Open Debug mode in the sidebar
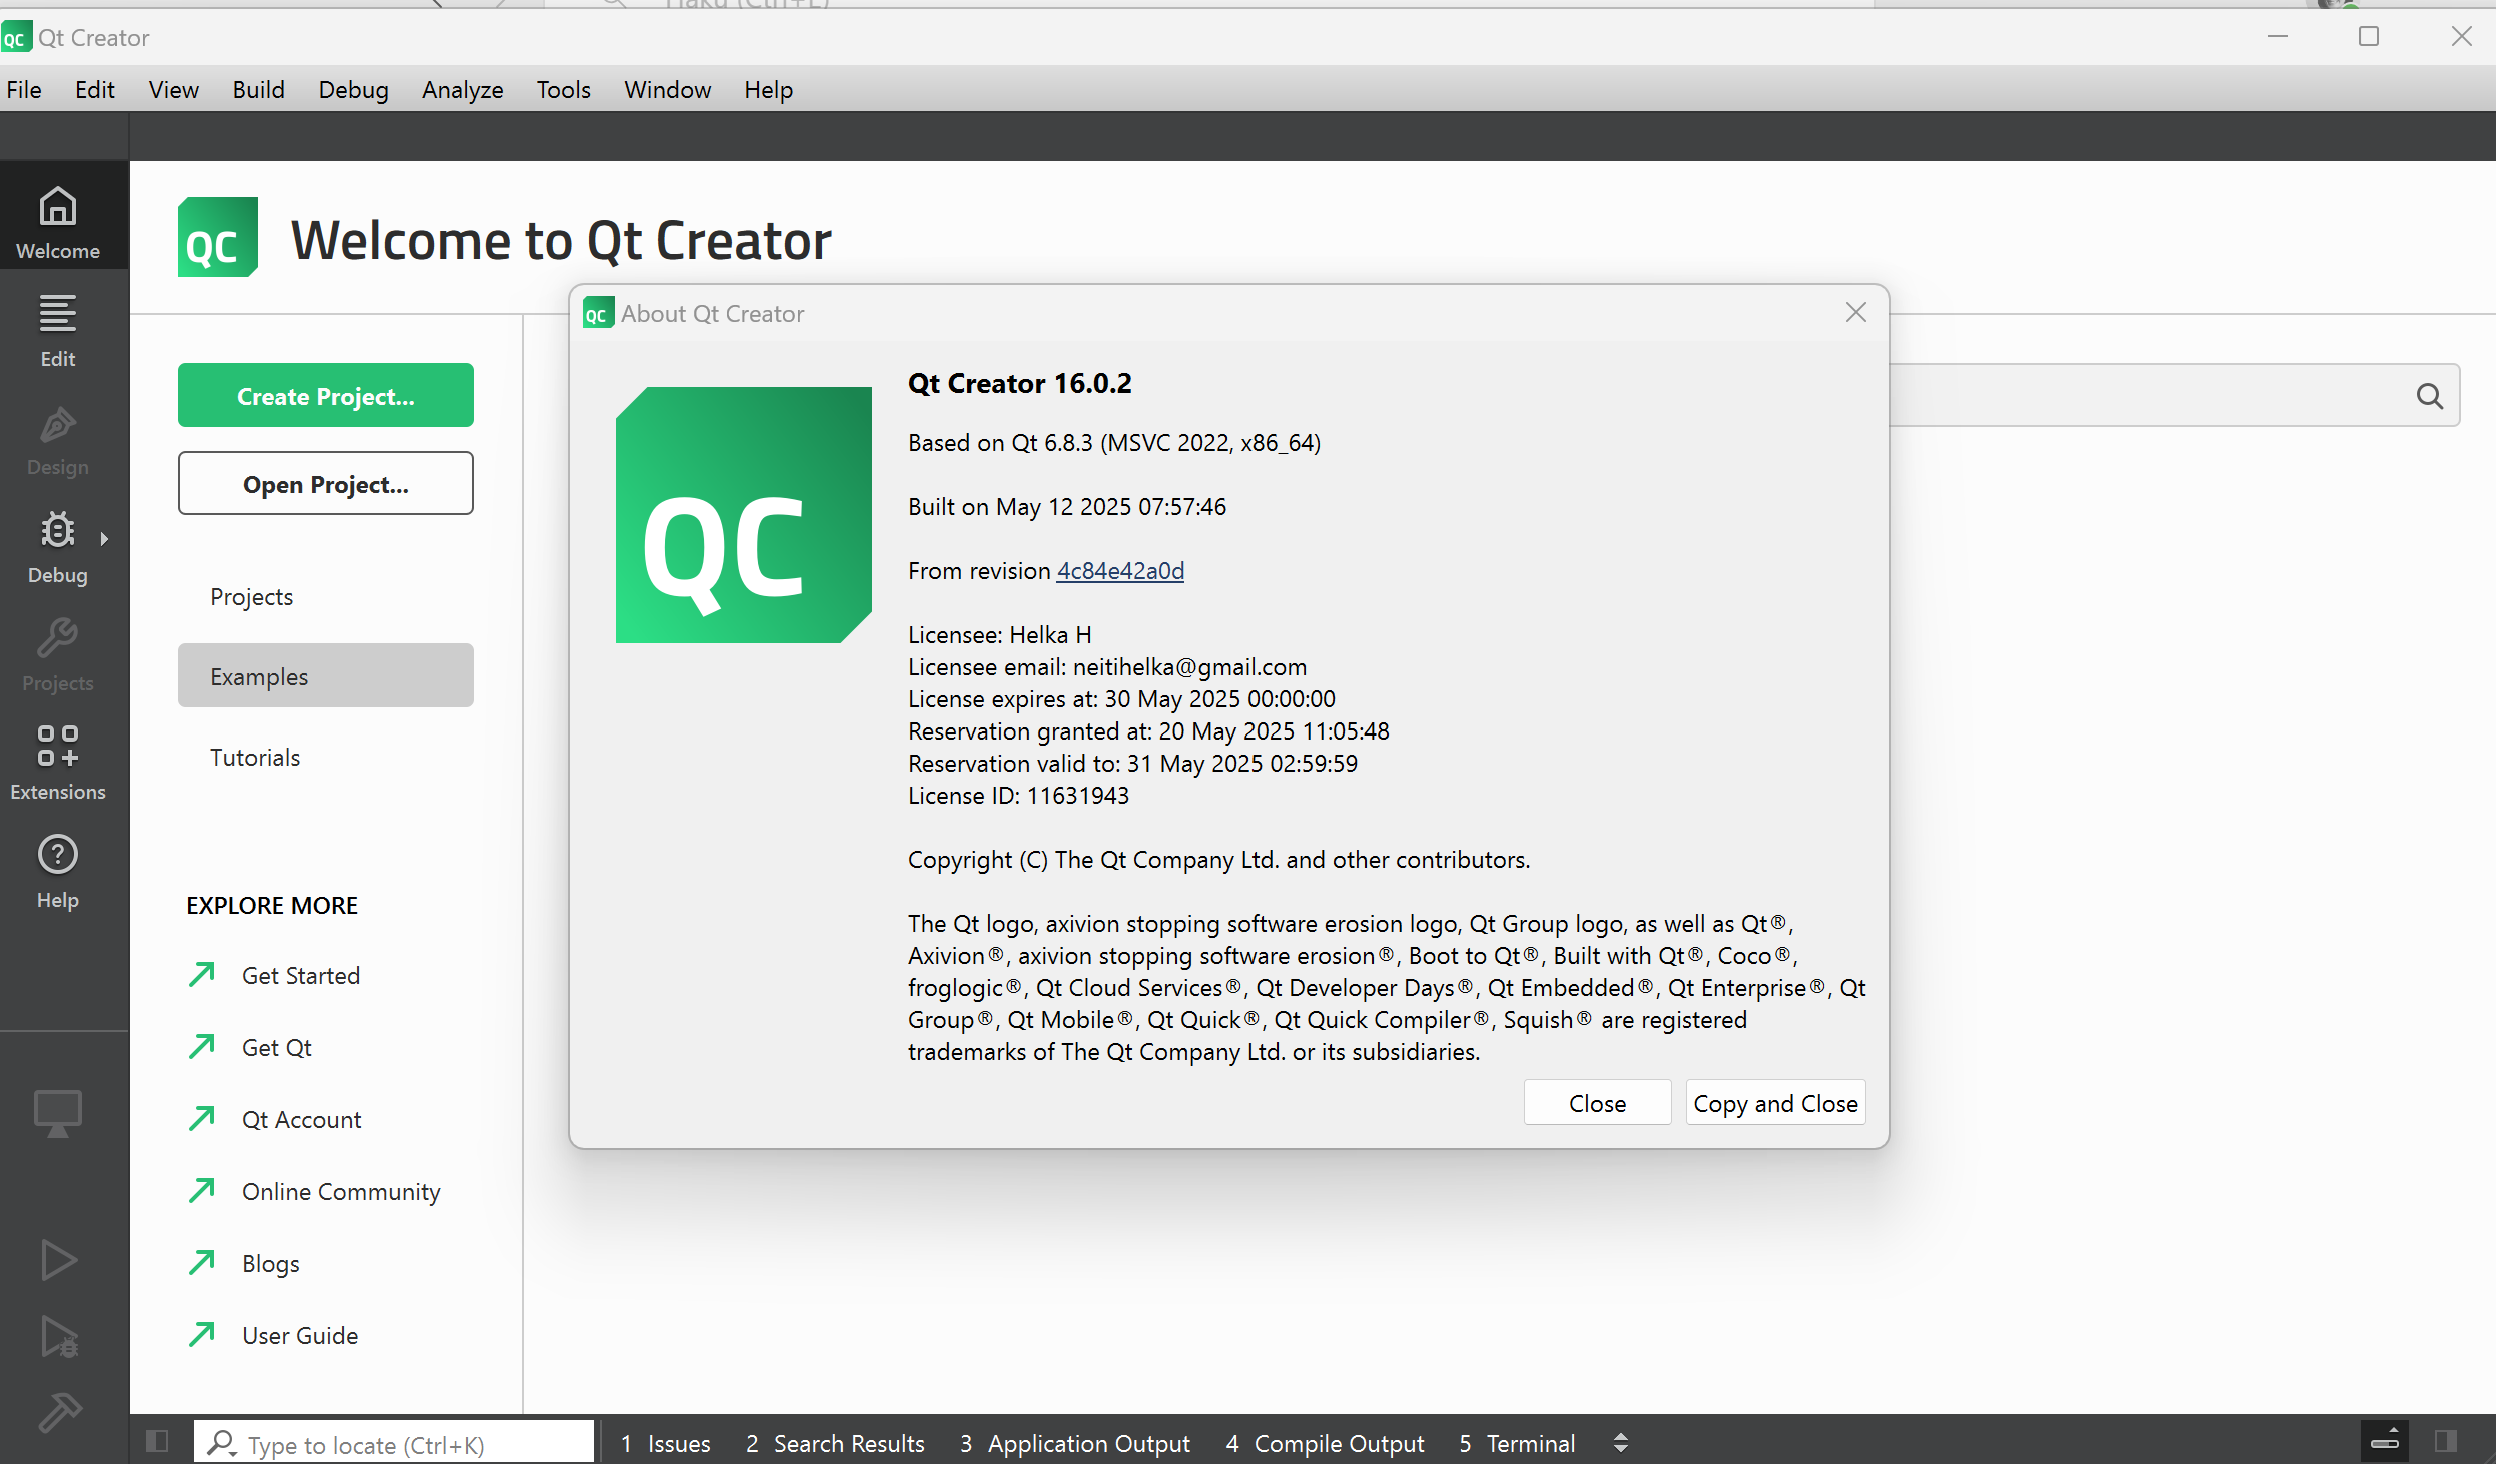The height and width of the screenshot is (1464, 2496). (x=58, y=547)
